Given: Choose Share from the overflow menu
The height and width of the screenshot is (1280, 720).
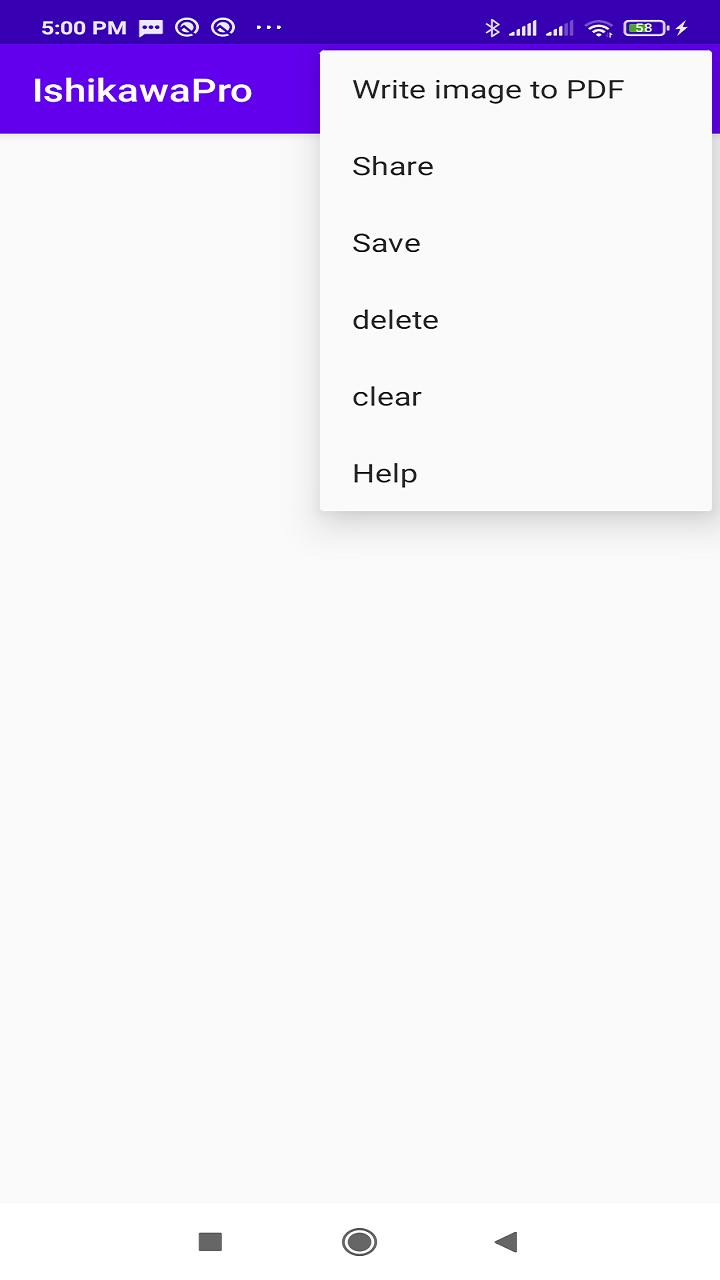Looking at the screenshot, I should click(x=516, y=166).
